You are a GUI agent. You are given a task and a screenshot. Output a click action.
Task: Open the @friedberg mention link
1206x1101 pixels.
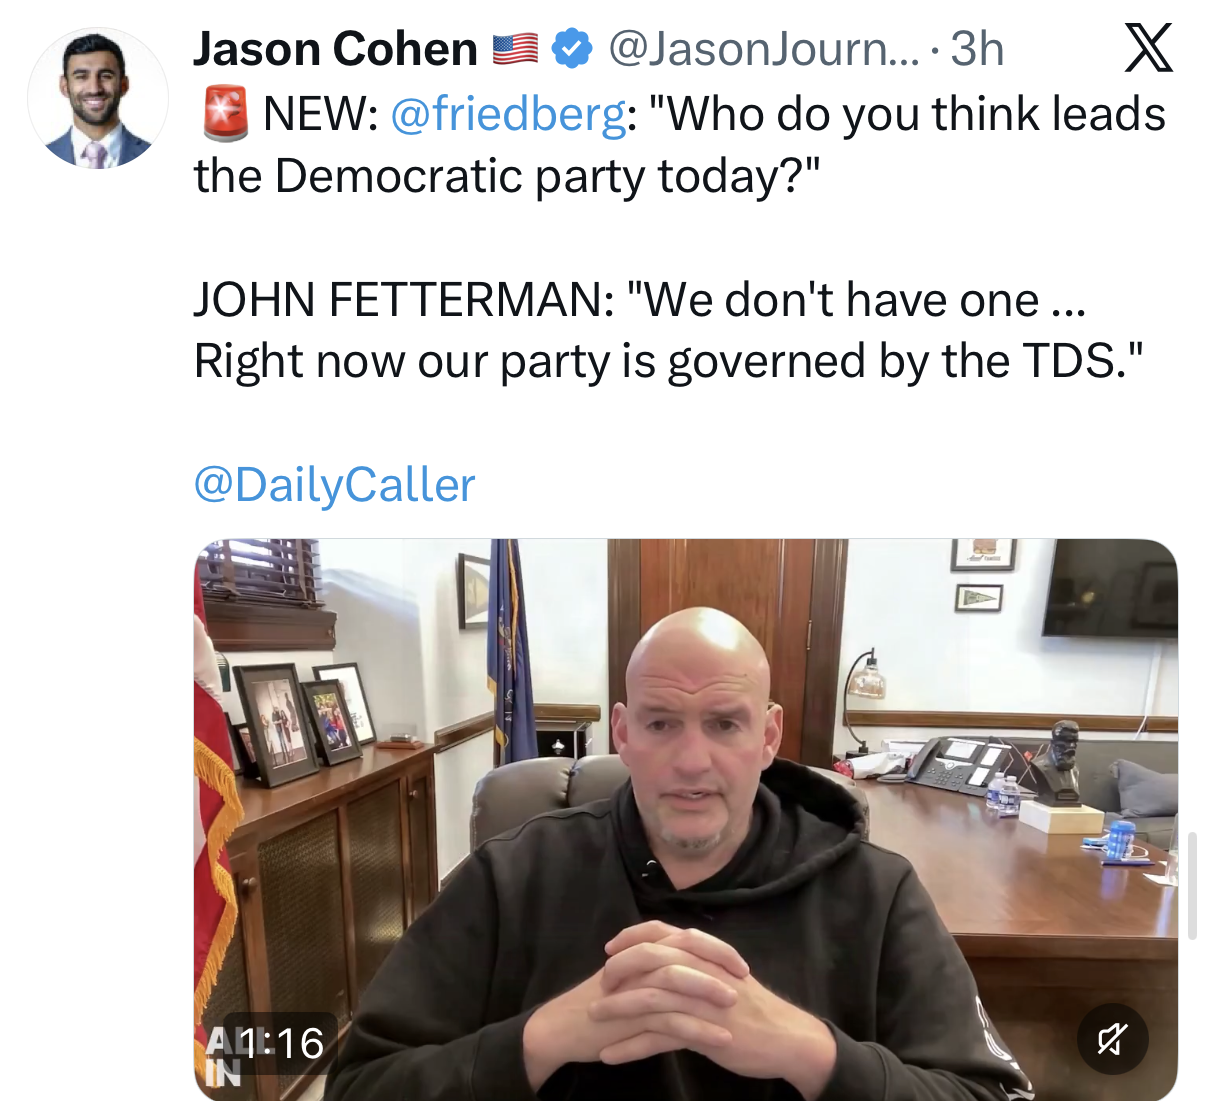click(508, 114)
